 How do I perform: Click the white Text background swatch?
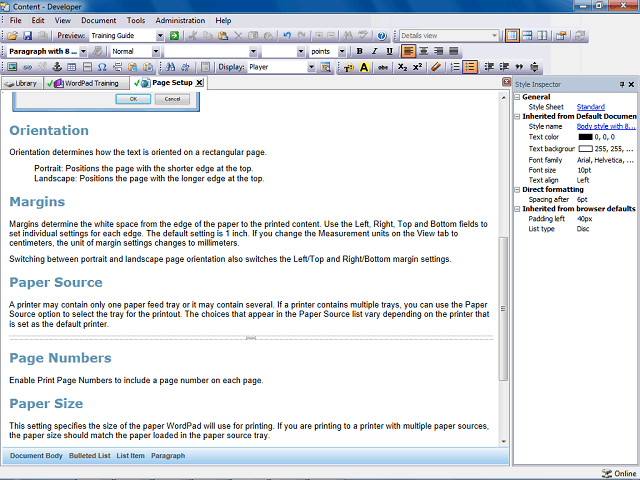coord(585,149)
